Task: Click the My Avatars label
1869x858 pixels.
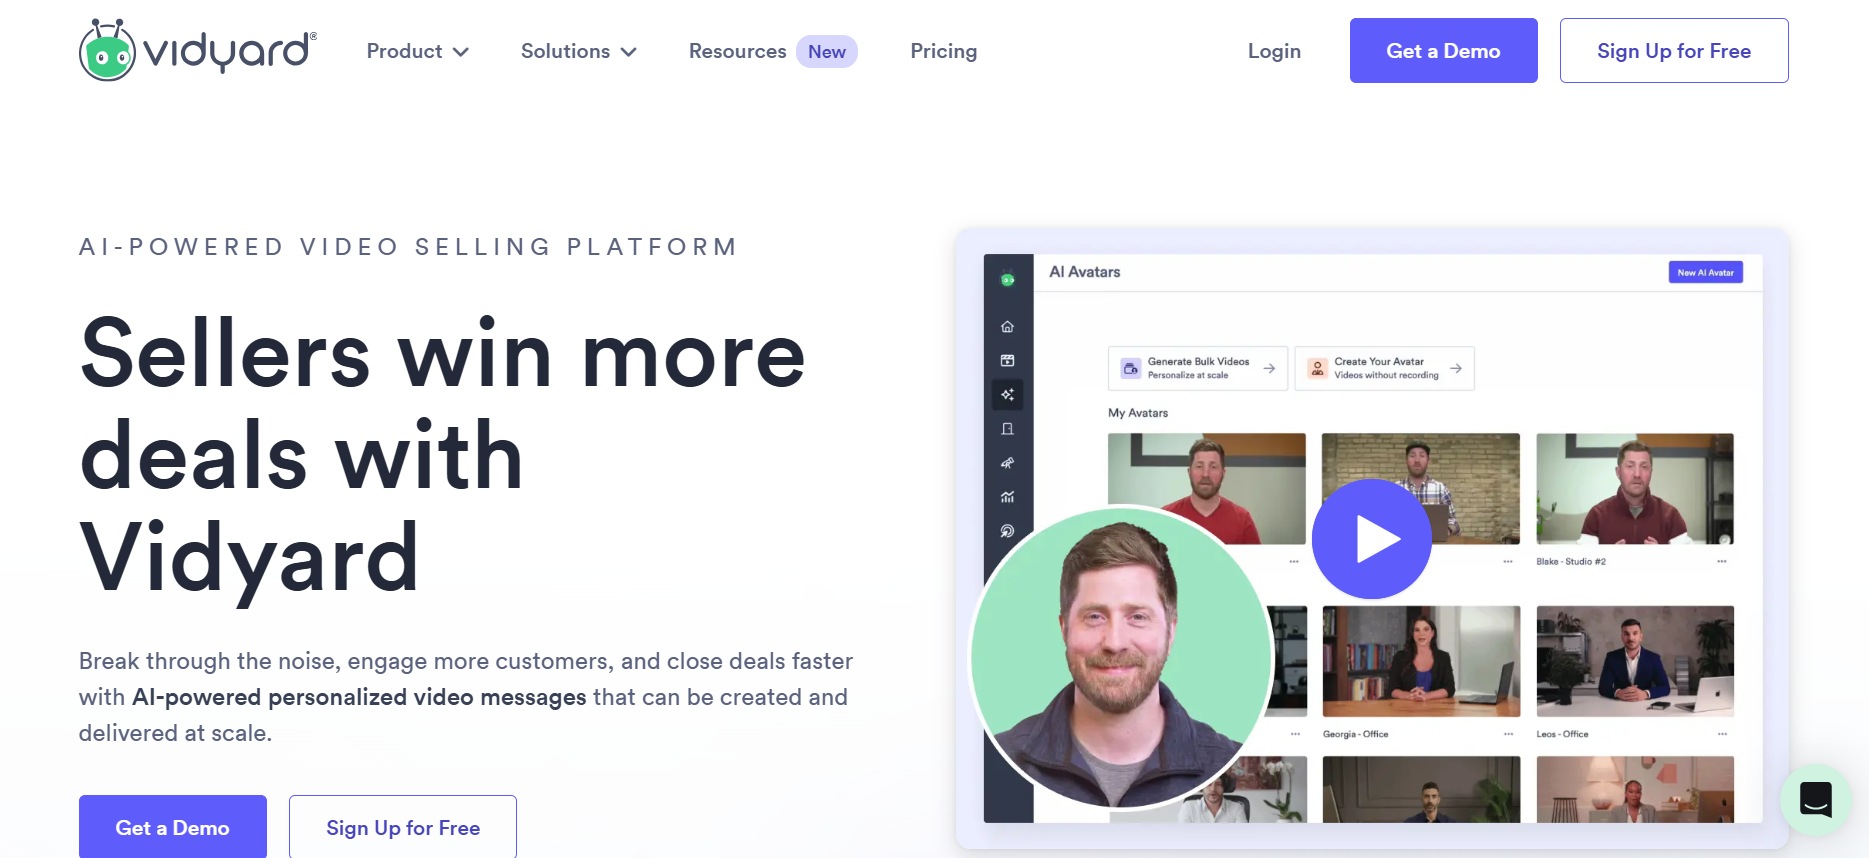Action: coord(1138,413)
